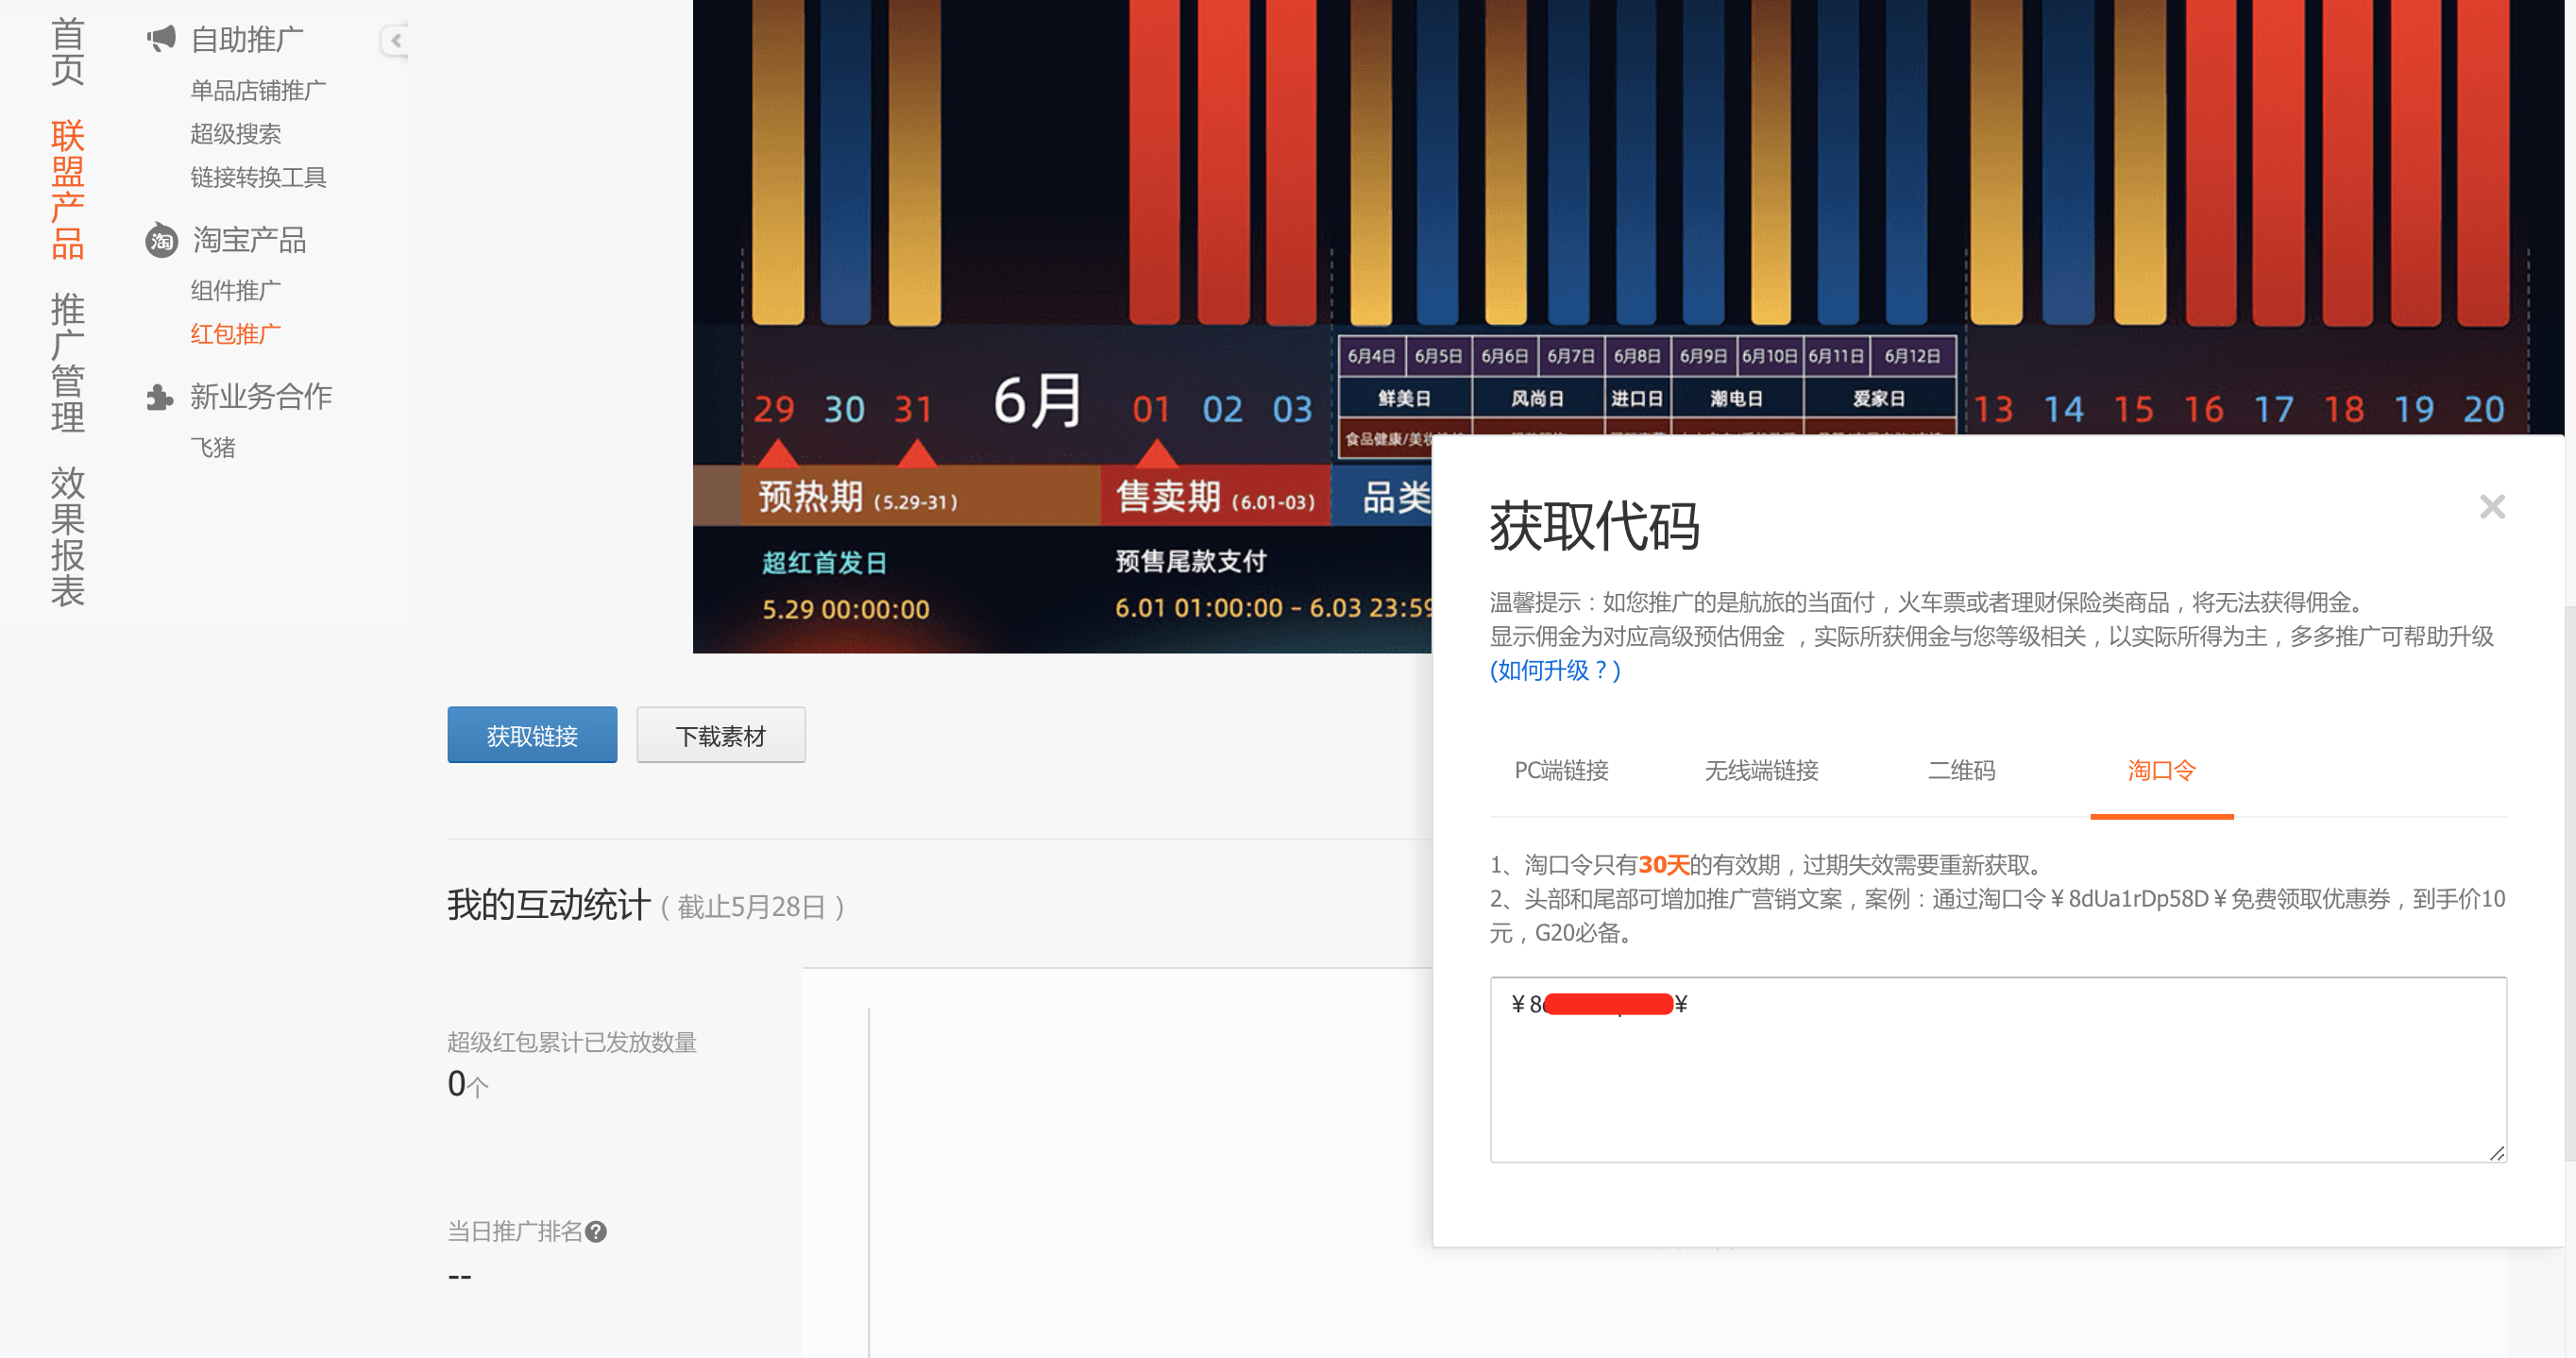Switch to the PC端链接 tab
Image resolution: width=2576 pixels, height=1358 pixels.
1560,771
